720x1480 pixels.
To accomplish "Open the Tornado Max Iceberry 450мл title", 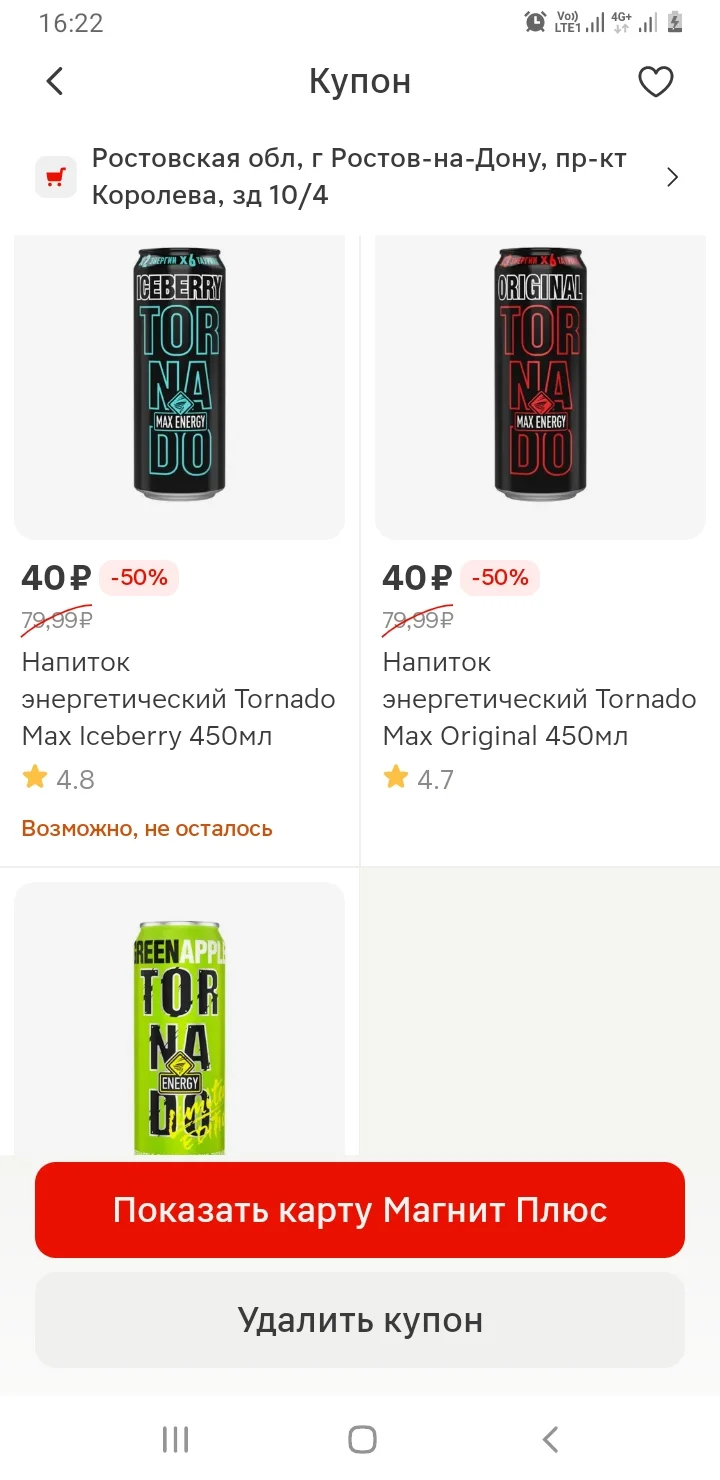I will point(178,699).
